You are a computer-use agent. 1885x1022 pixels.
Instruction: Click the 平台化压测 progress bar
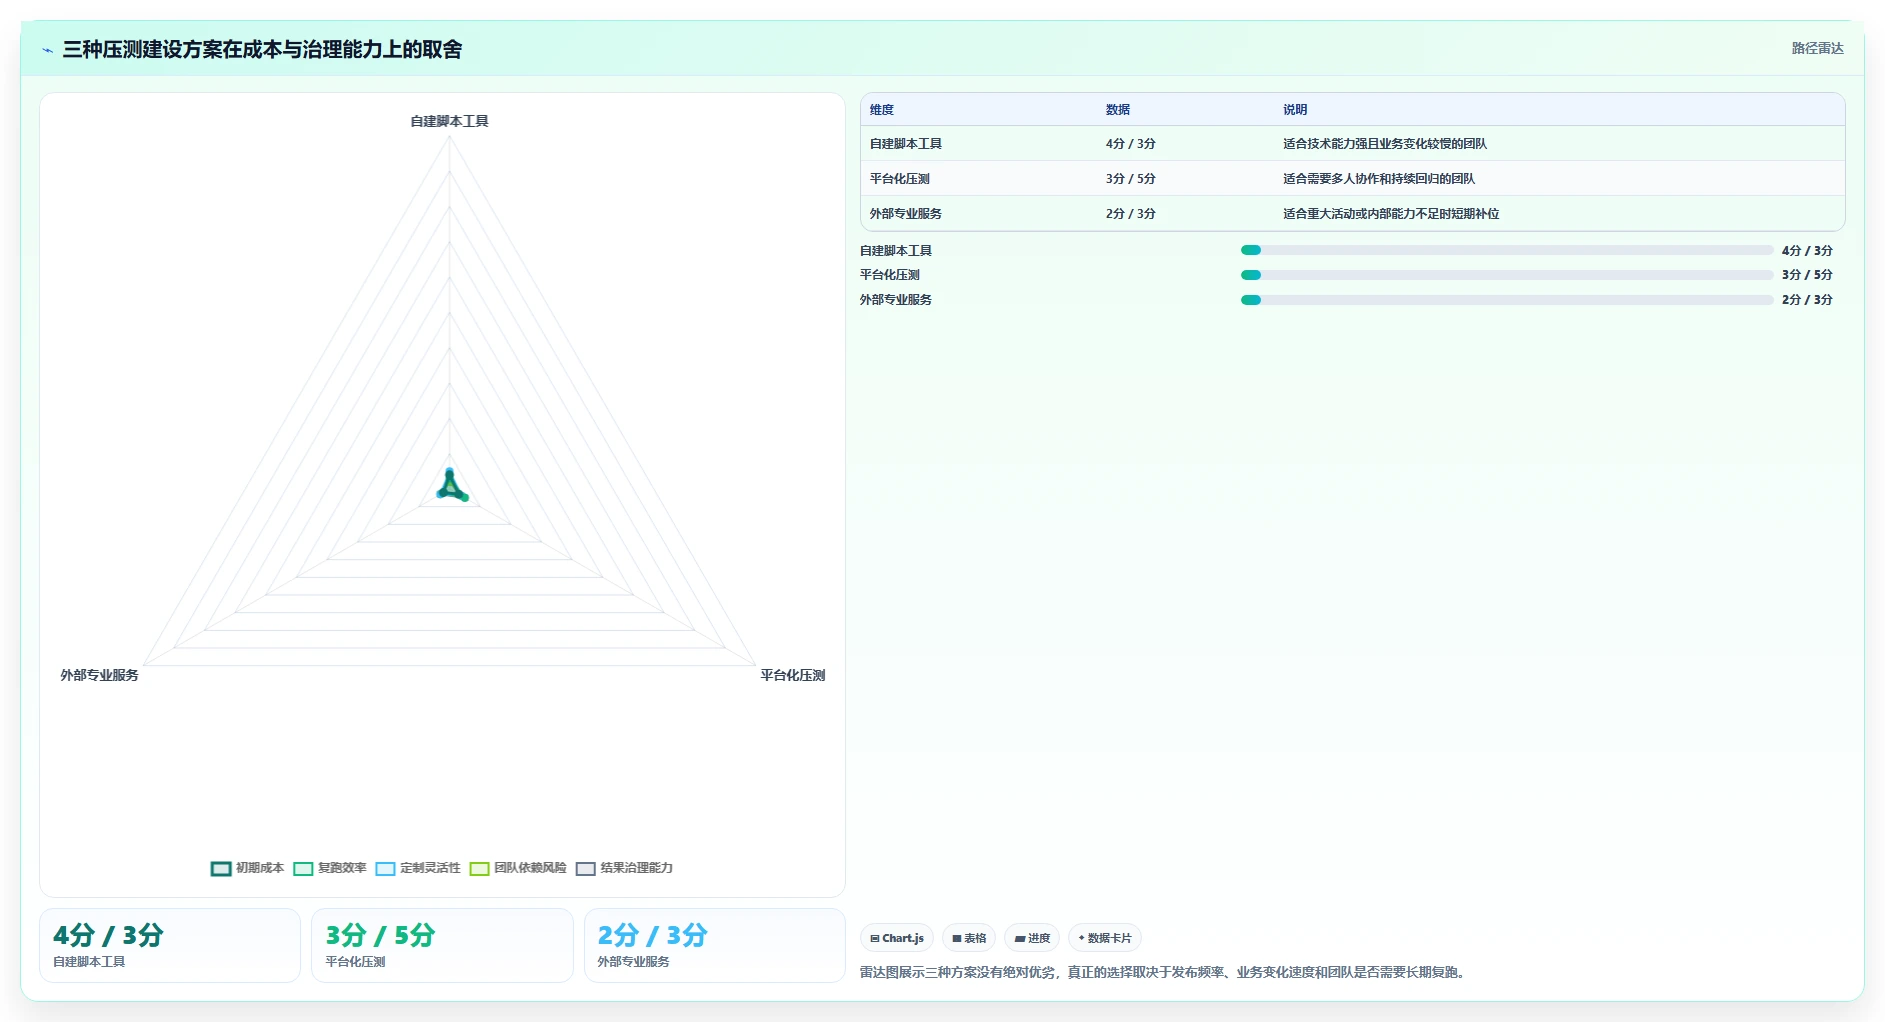pos(1507,275)
